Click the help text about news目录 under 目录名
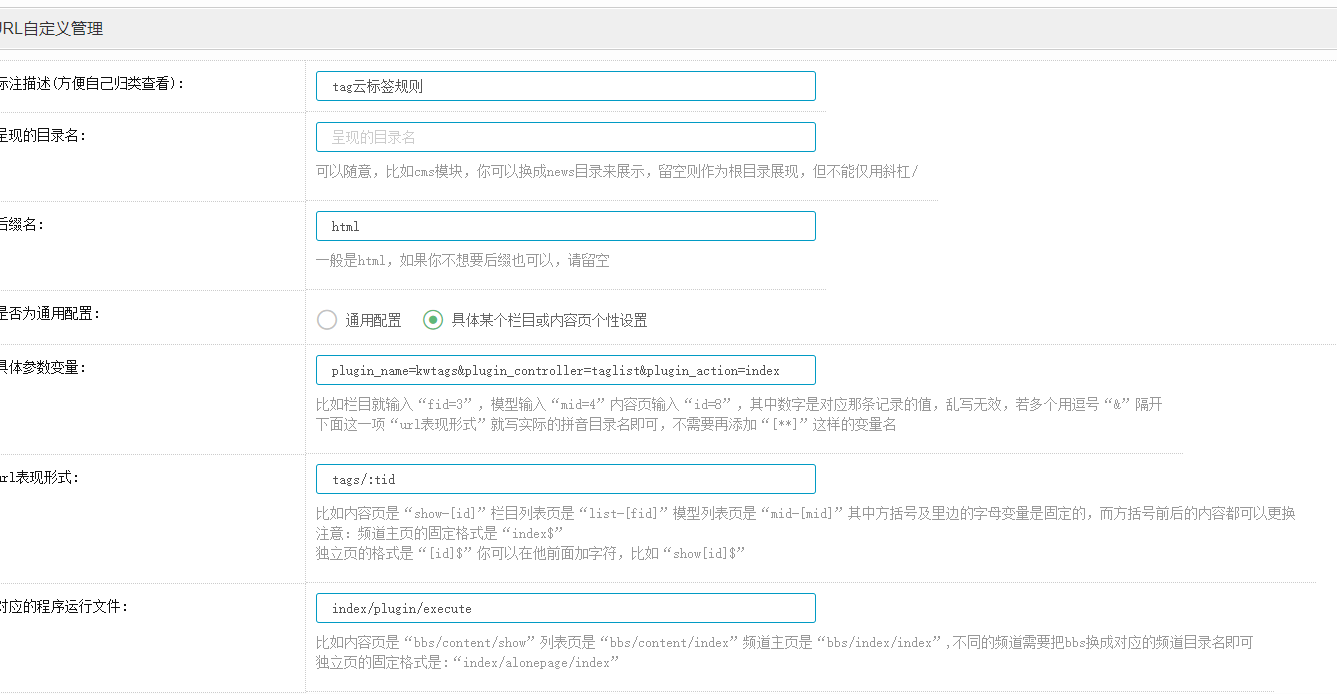Image resolution: width=1337 pixels, height=694 pixels. coord(617,172)
